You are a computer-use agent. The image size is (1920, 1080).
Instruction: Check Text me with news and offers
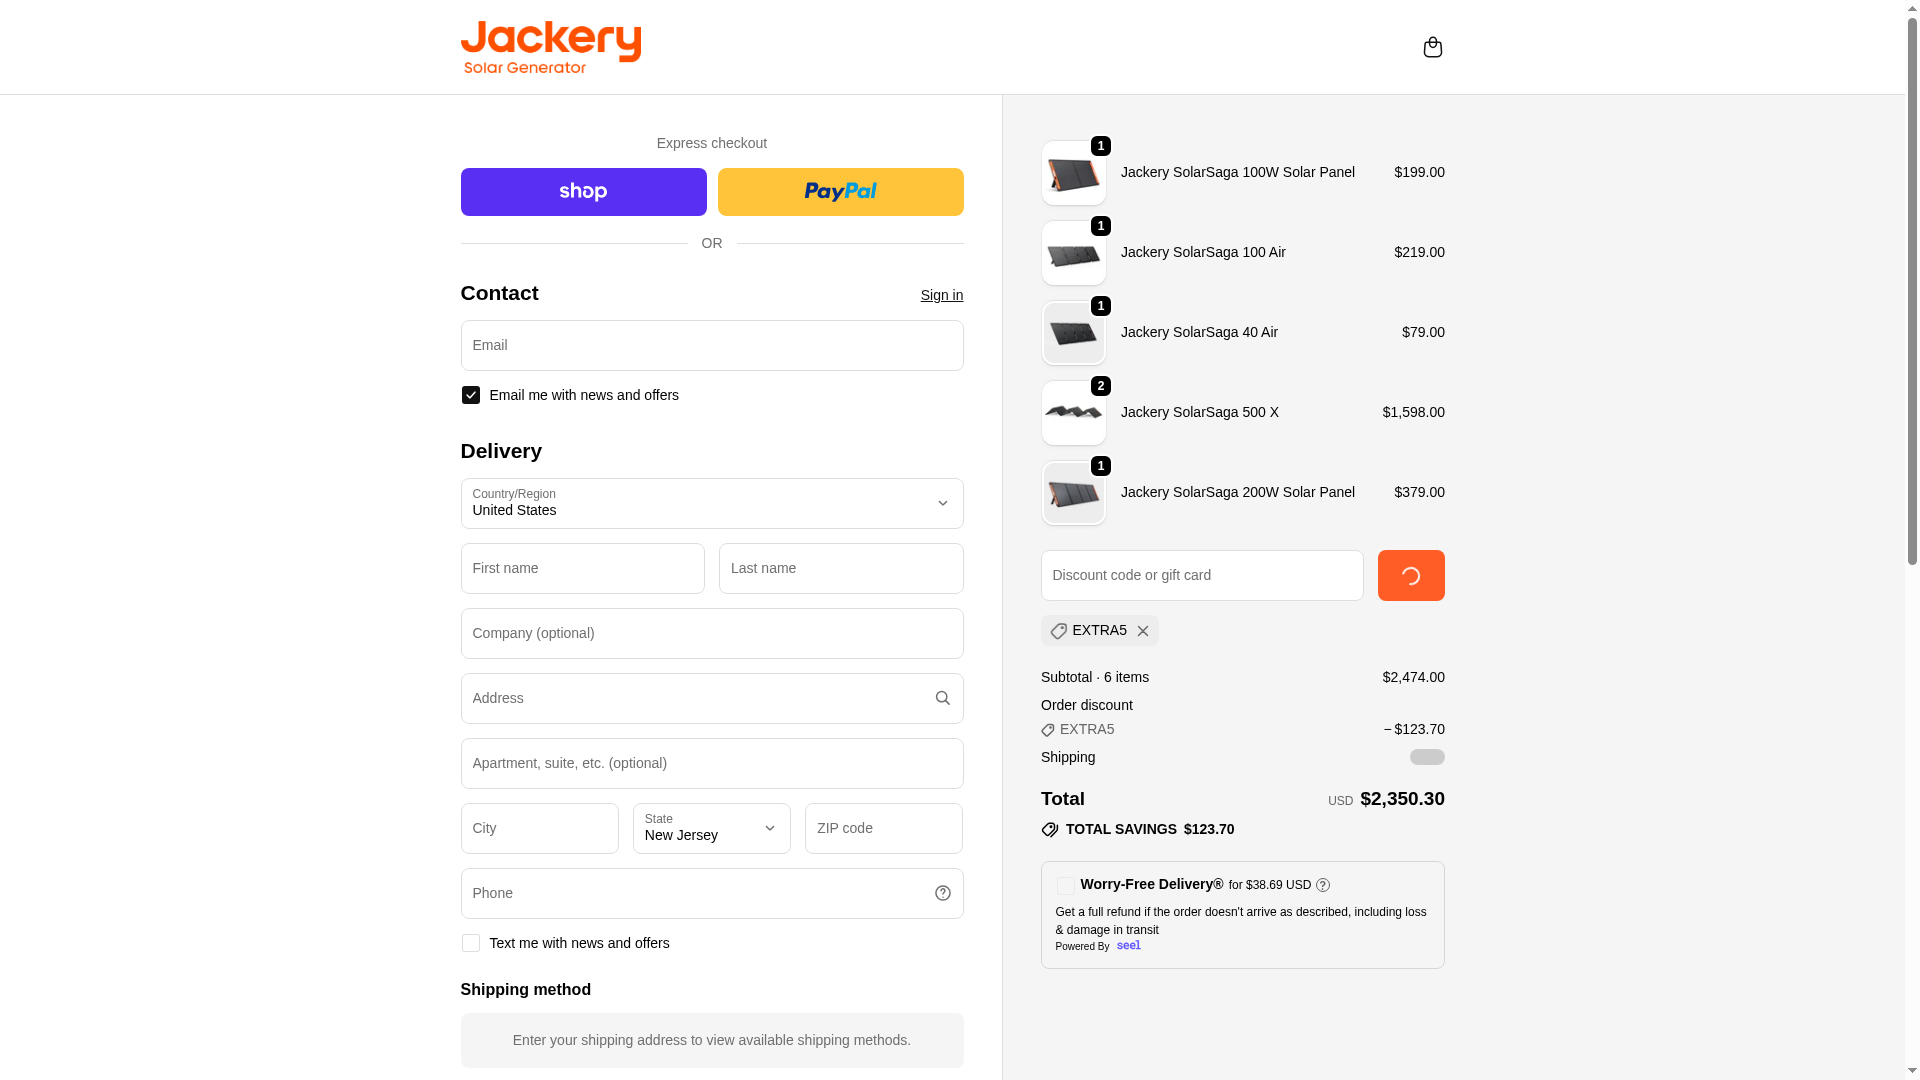(470, 943)
